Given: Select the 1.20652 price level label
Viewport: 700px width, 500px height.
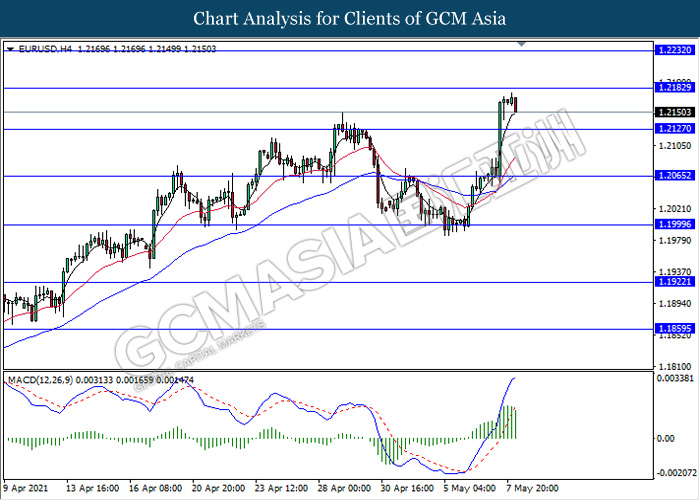Looking at the screenshot, I should (x=675, y=175).
